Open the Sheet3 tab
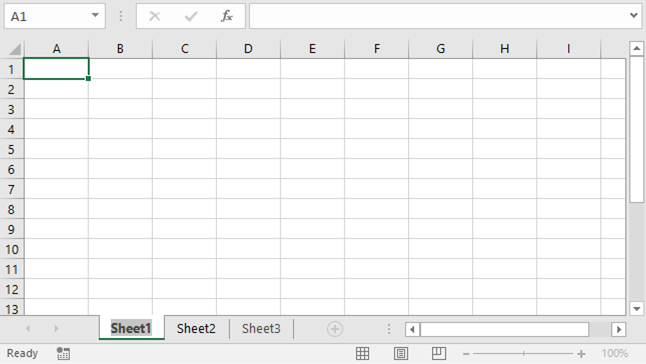 (x=261, y=329)
